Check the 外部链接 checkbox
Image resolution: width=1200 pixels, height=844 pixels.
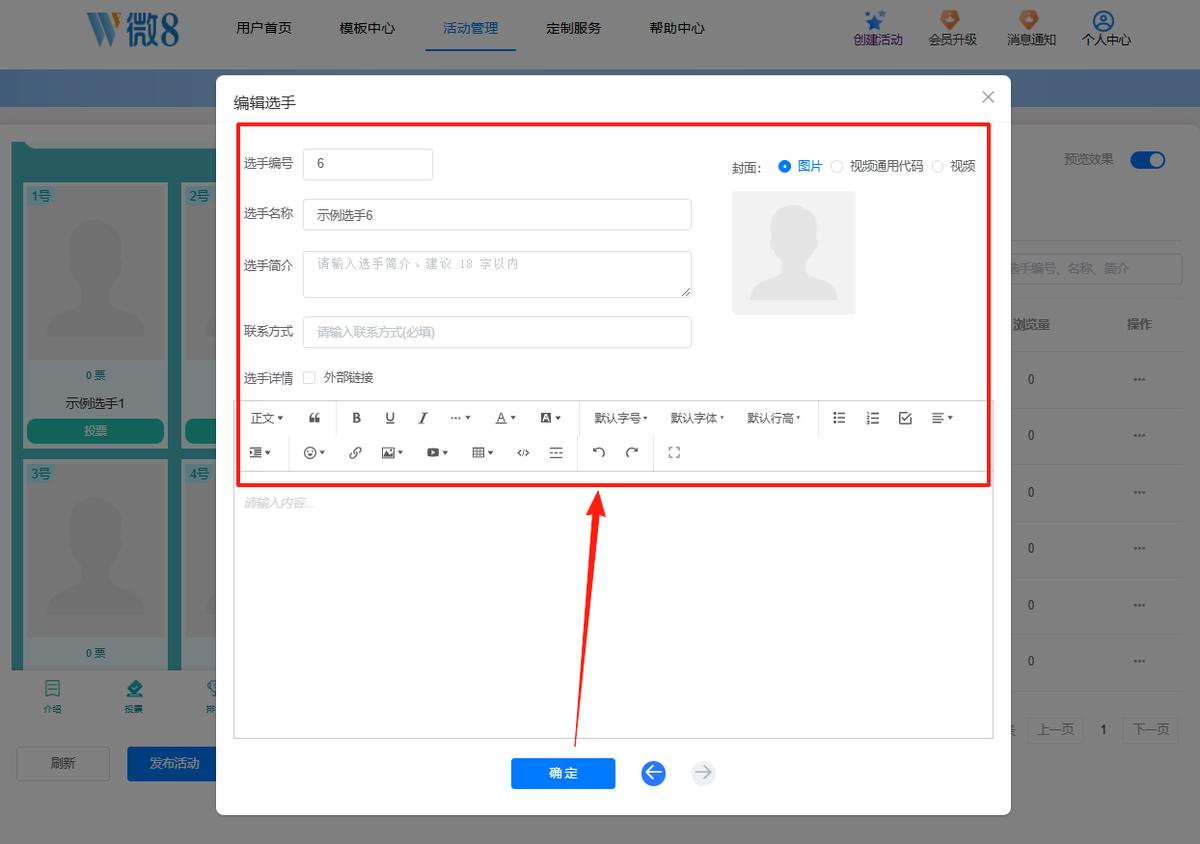309,378
